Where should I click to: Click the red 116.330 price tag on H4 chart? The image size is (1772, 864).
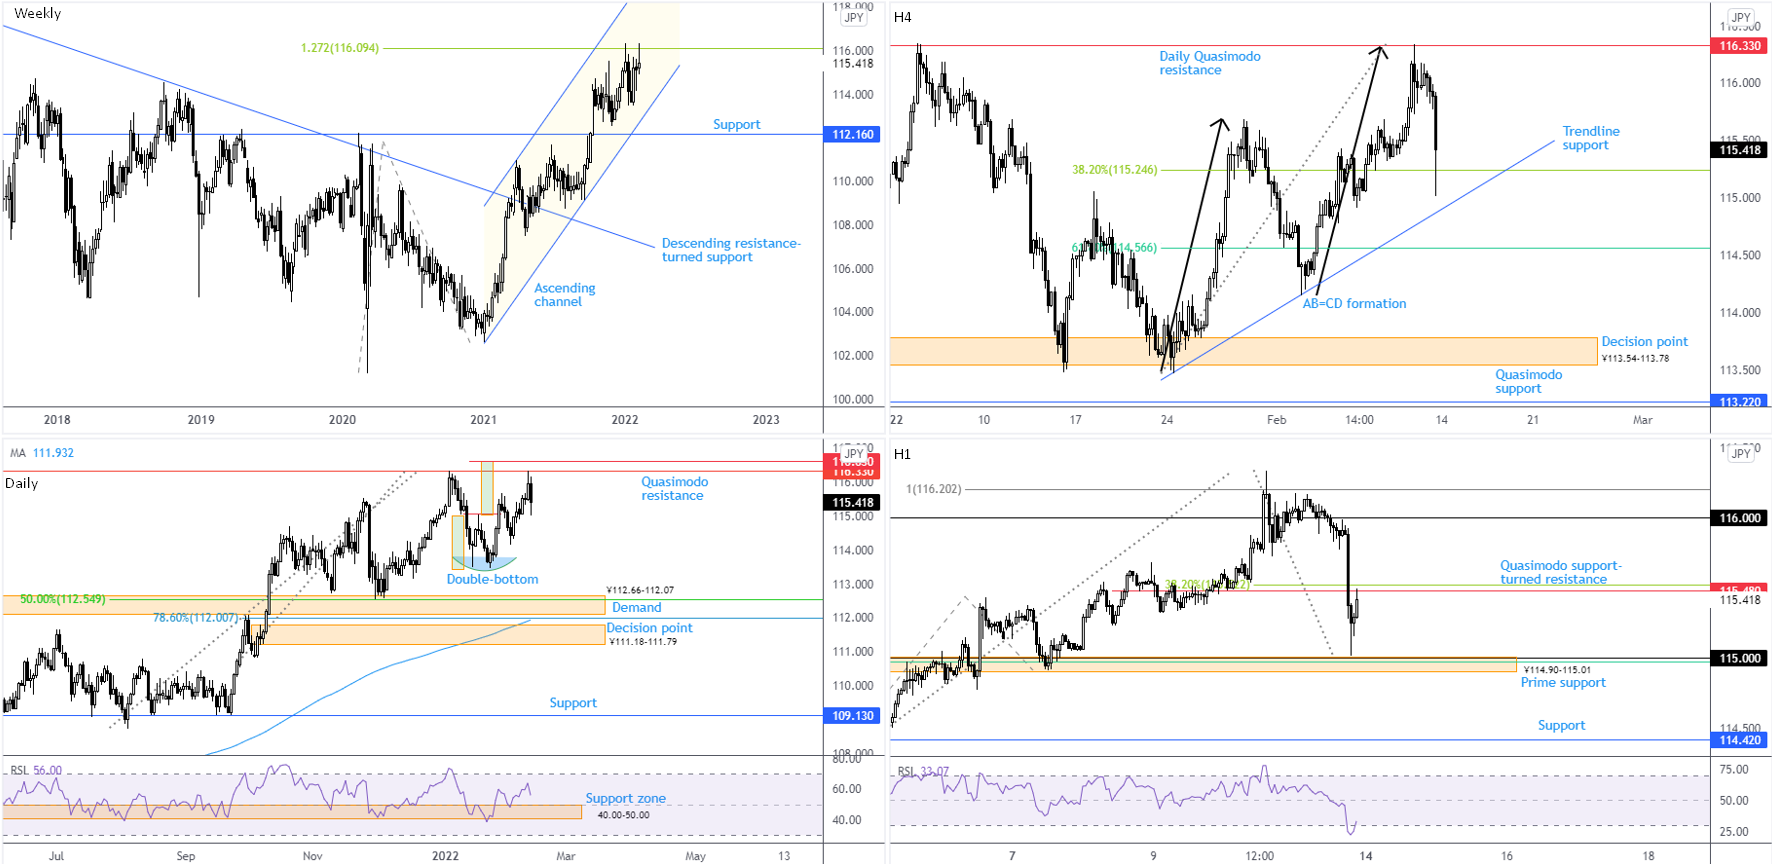1740,46
